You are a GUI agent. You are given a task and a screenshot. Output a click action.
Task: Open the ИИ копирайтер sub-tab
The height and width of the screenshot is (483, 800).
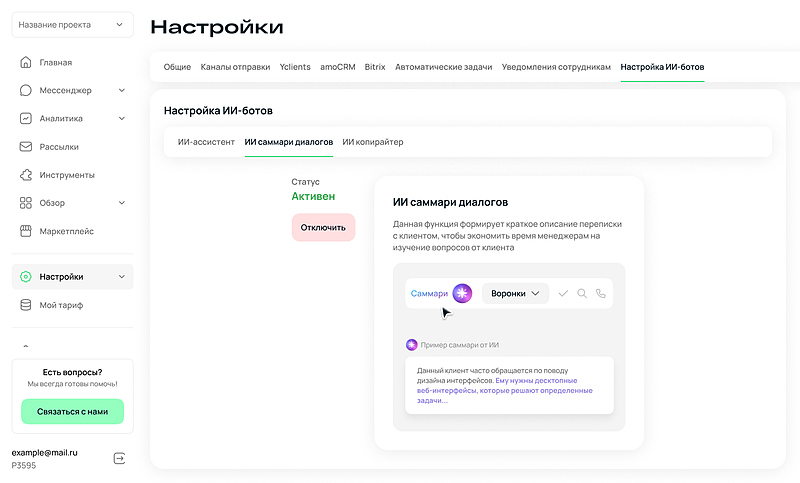point(373,142)
